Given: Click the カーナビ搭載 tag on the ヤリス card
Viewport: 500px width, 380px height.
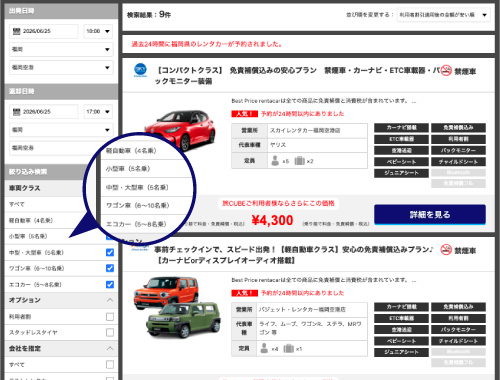Looking at the screenshot, I should coord(401,128).
